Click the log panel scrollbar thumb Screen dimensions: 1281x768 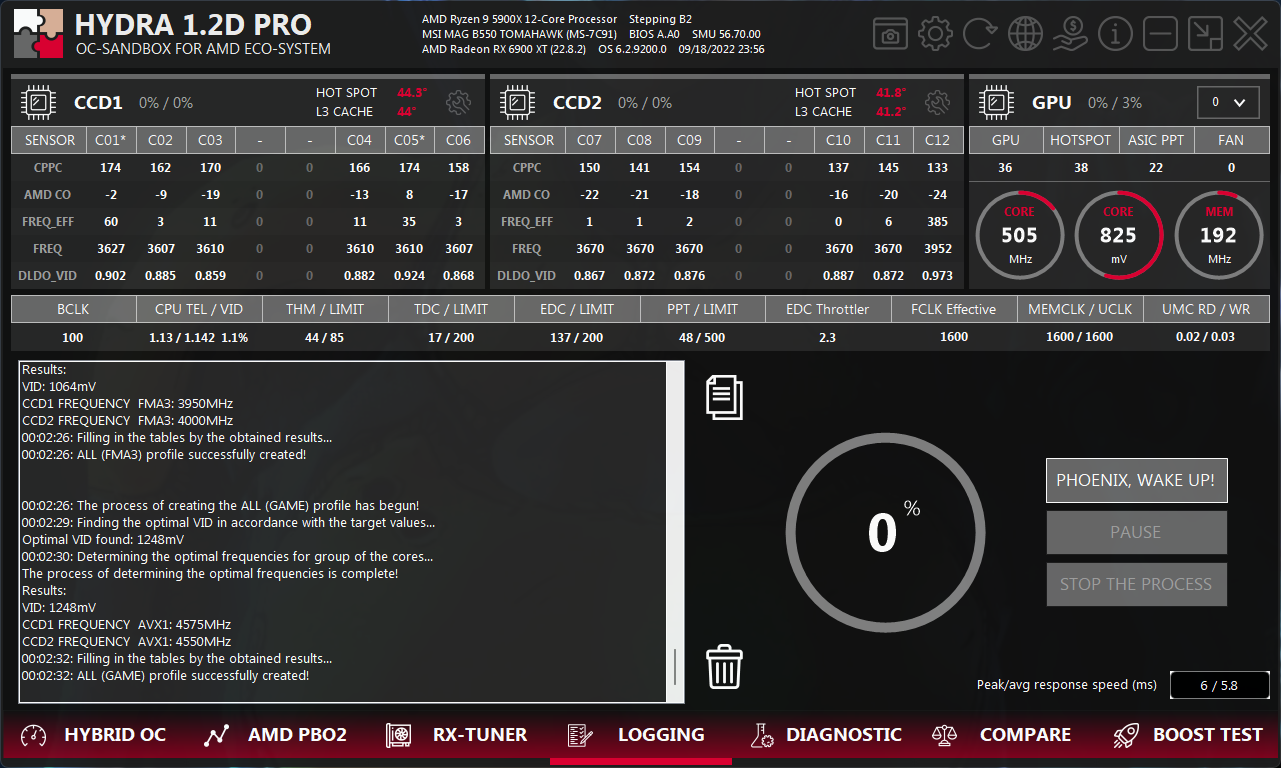tap(675, 667)
